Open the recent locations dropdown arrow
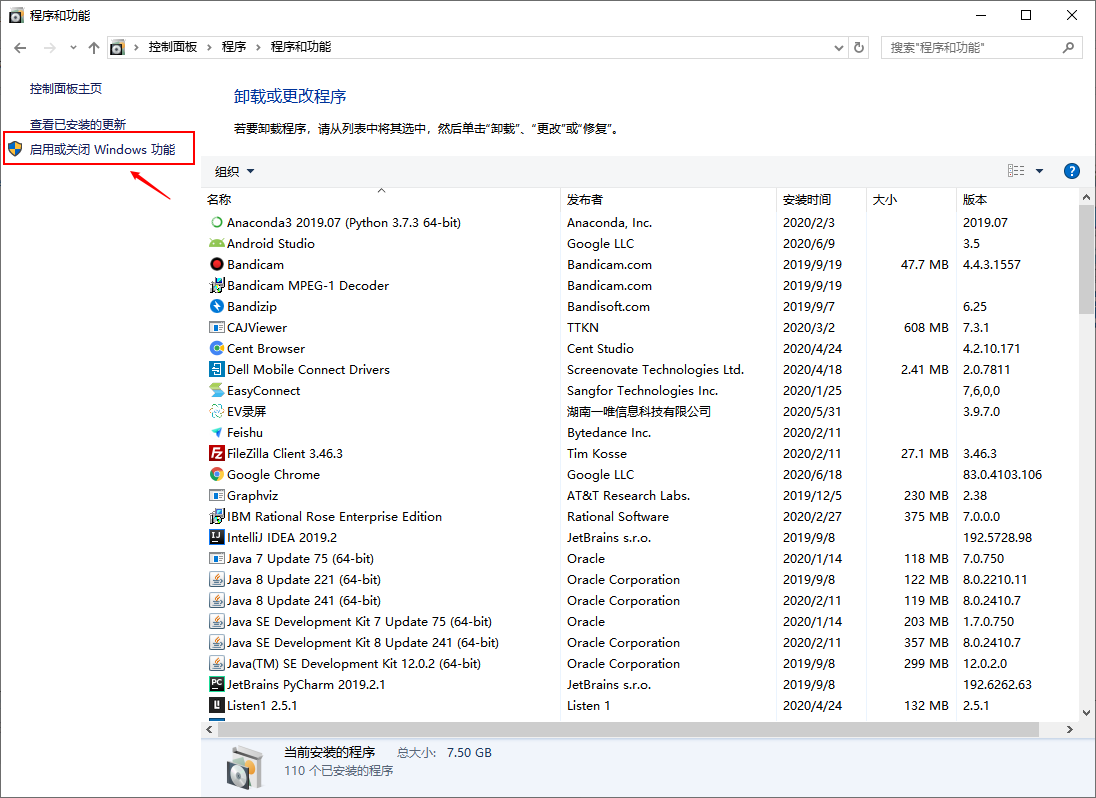The image size is (1096, 798). [x=73, y=48]
